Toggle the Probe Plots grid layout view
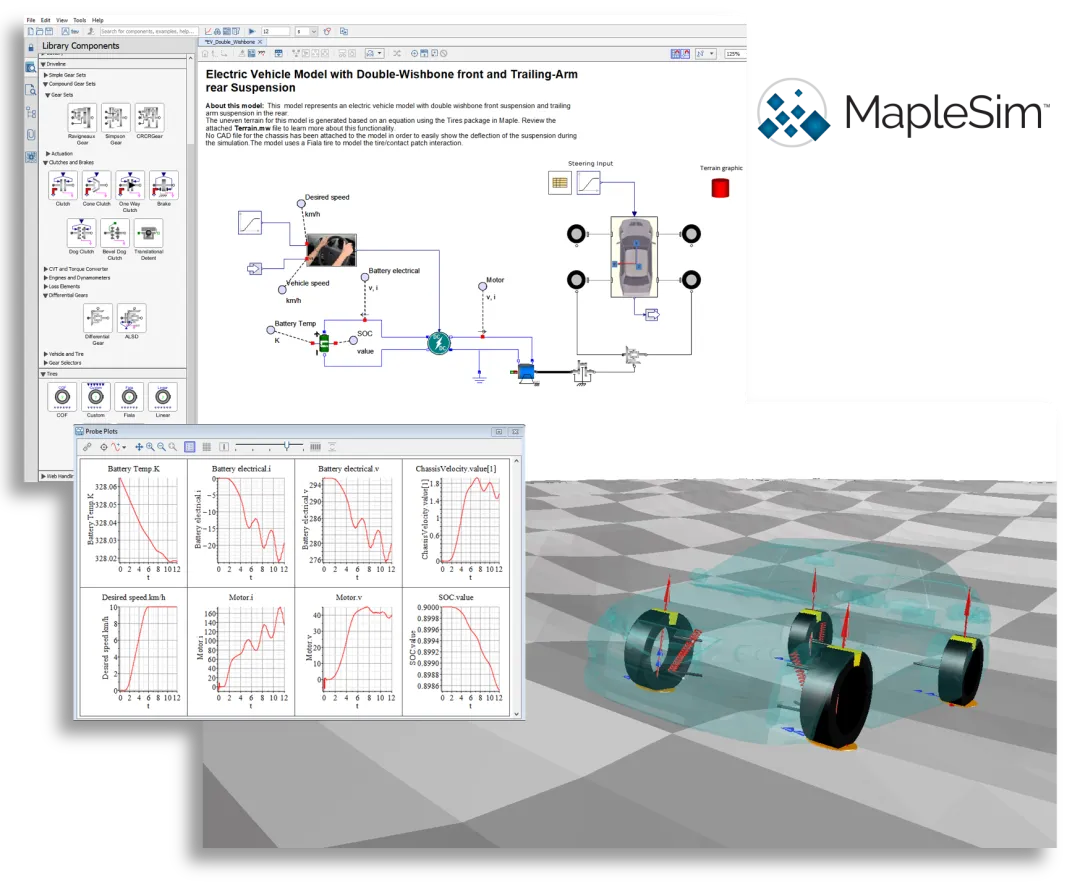Image resolution: width=1080 pixels, height=882 pixels. click(x=207, y=447)
